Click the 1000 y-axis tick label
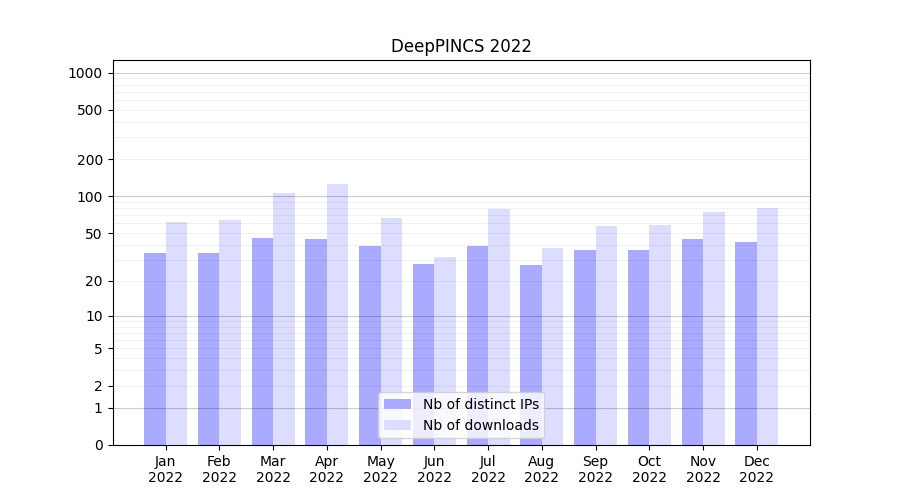Screen dimensions: 900x500 (85, 73)
